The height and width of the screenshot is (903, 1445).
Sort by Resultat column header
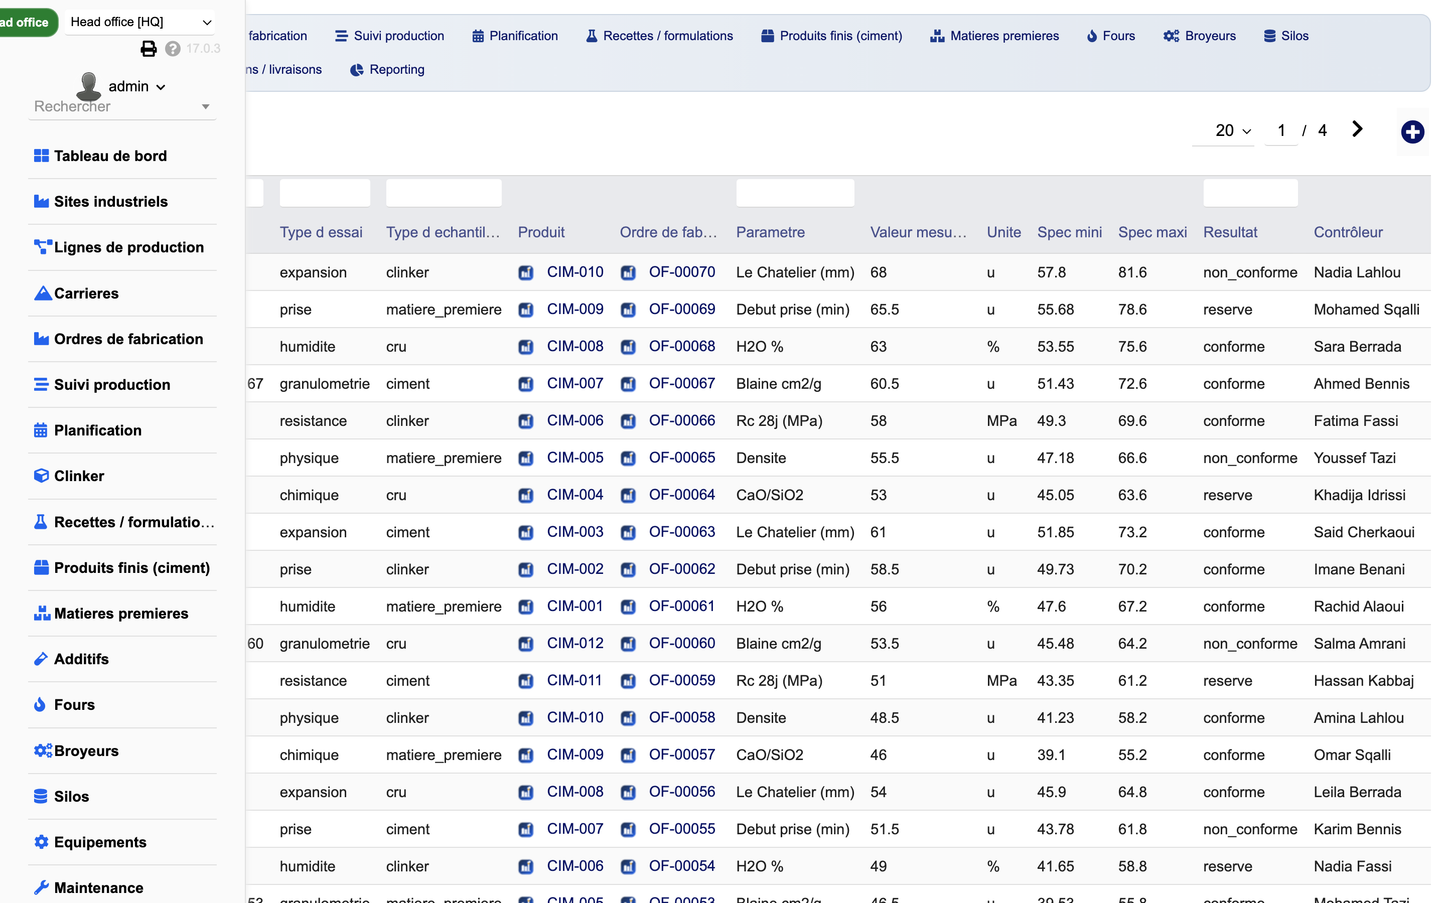(x=1230, y=232)
